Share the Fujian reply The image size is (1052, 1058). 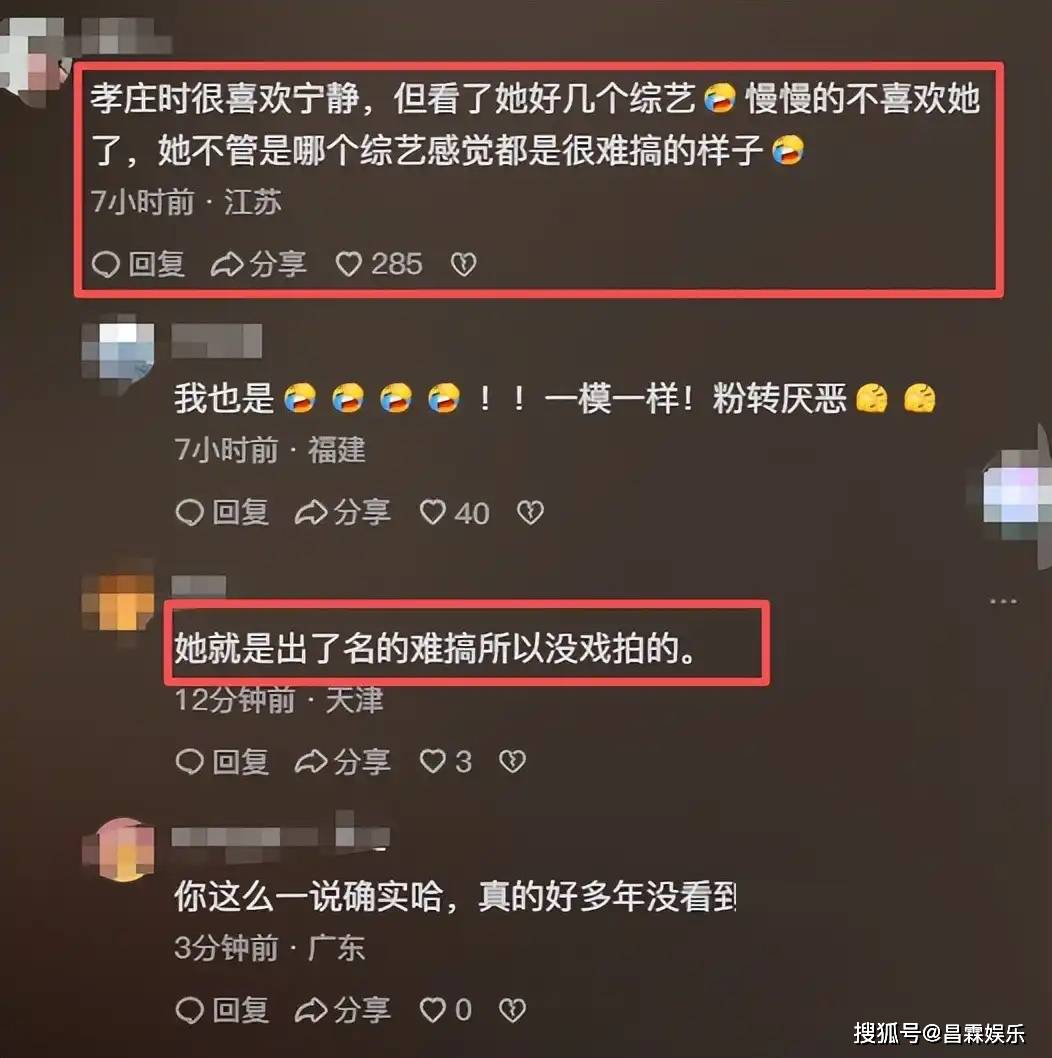pyautogui.click(x=343, y=513)
